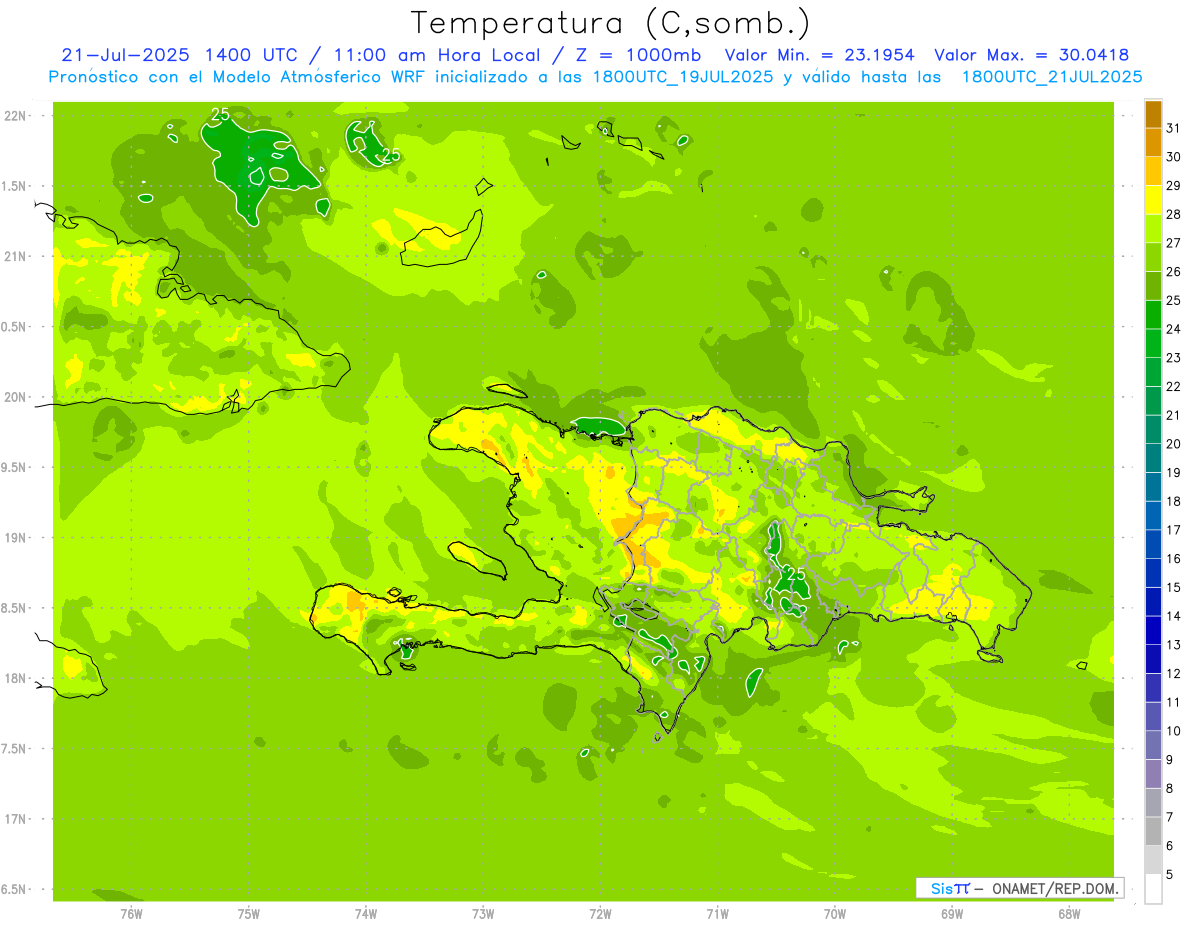This screenshot has width=1200, height=927.
Task: Click the "76W" longitude axis label
Action: (131, 914)
